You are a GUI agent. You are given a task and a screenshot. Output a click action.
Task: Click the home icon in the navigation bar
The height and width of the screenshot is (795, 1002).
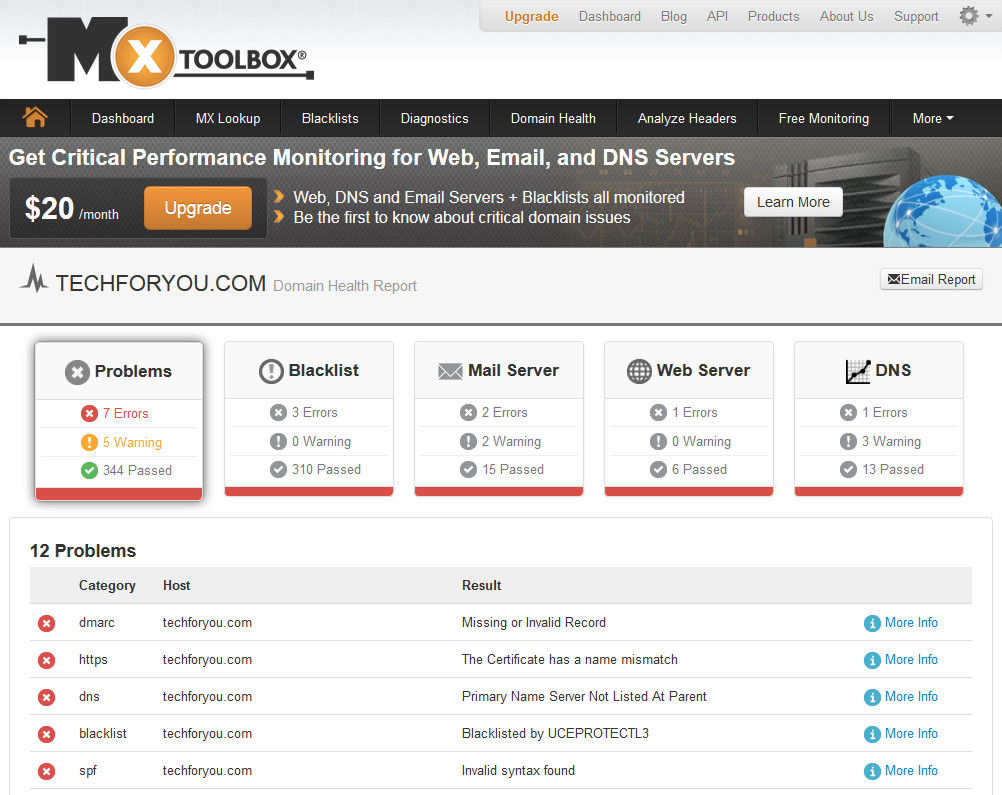point(35,118)
